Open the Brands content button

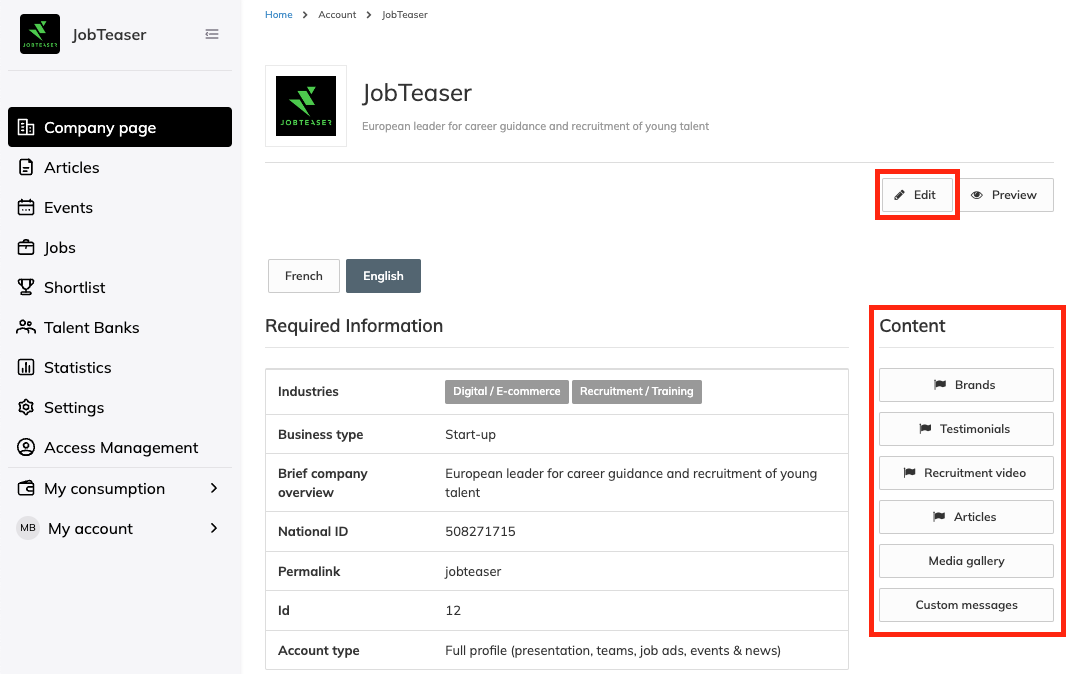click(x=966, y=385)
